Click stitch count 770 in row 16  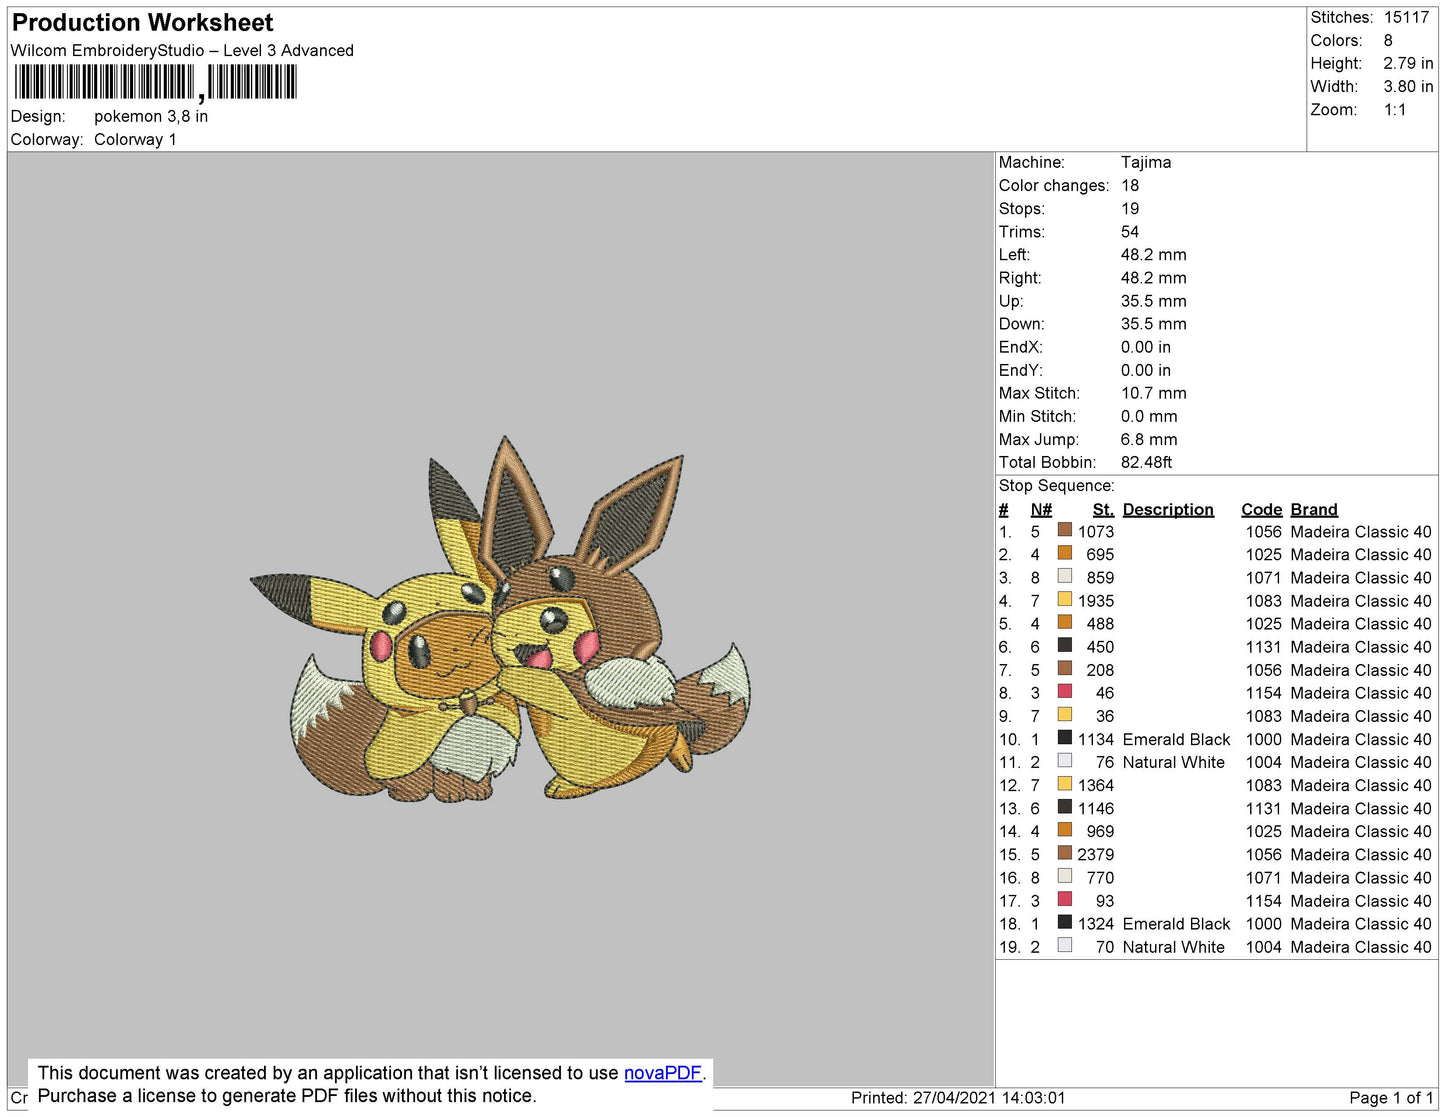coord(1100,877)
